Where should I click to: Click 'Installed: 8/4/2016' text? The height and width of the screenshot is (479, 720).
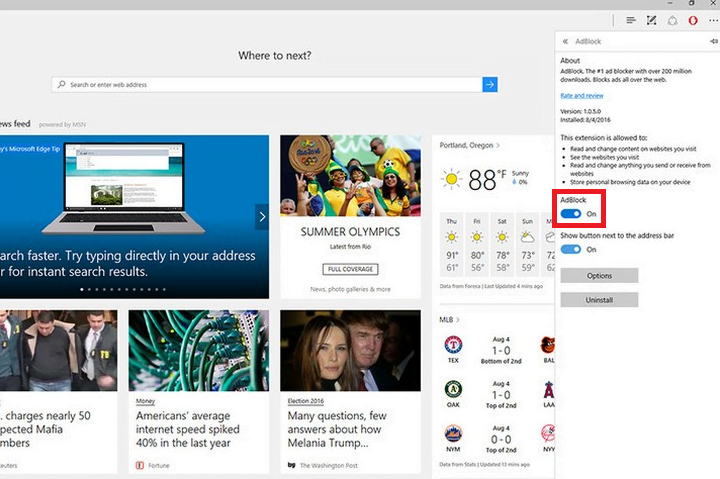(585, 120)
